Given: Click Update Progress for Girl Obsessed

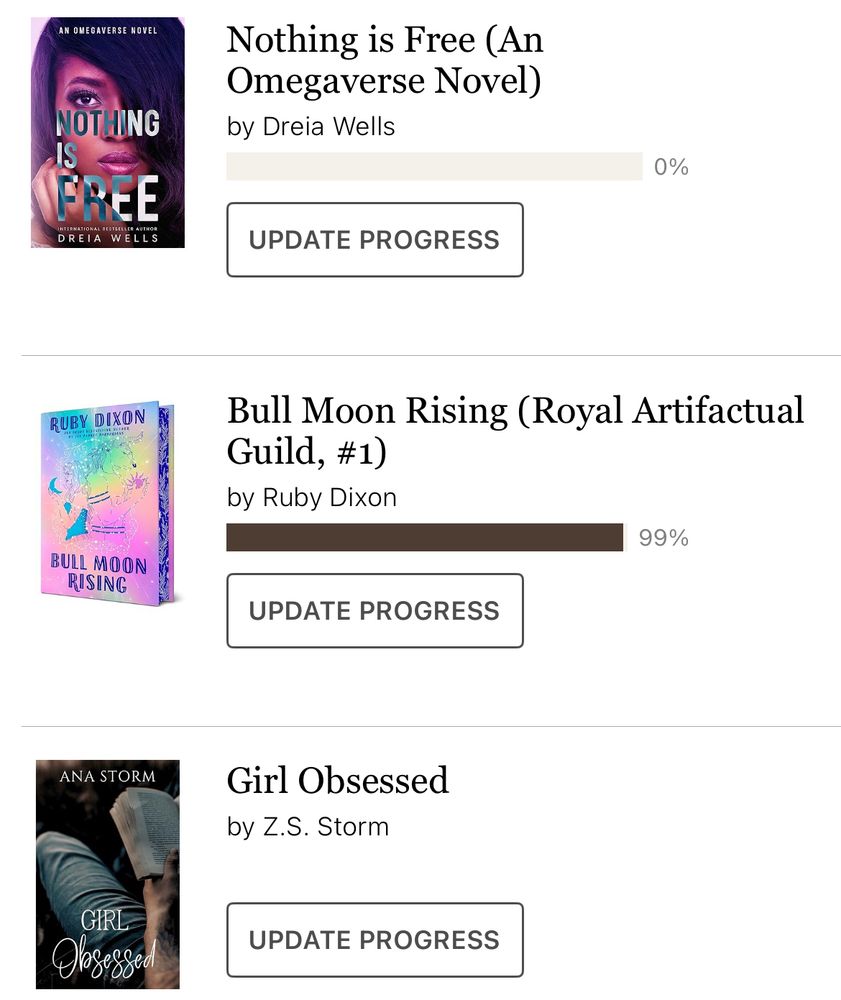Looking at the screenshot, I should pos(375,940).
